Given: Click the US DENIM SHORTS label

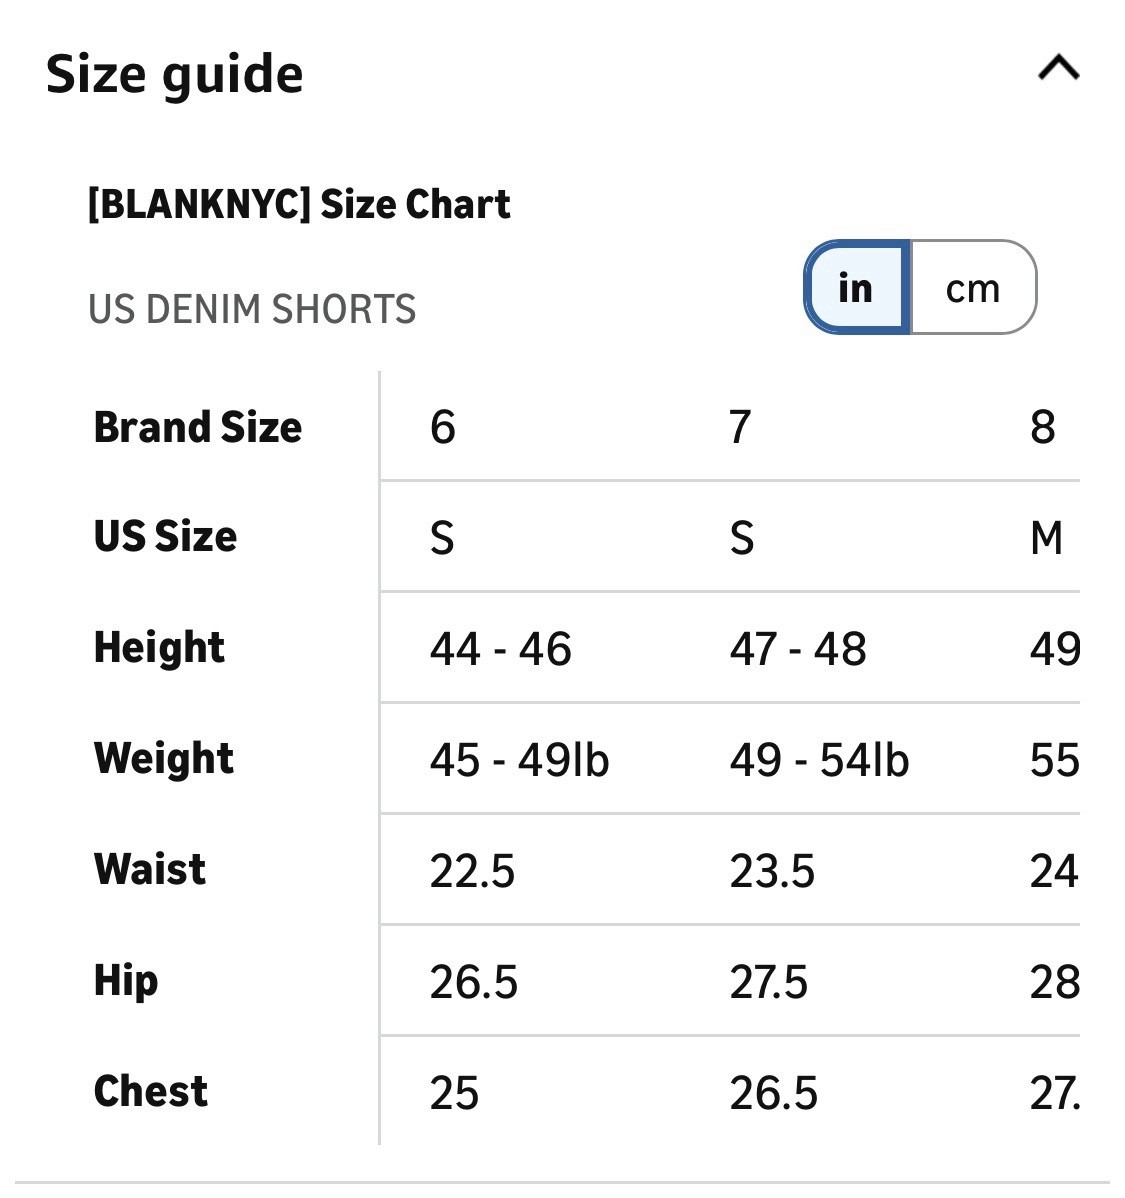Looking at the screenshot, I should (x=252, y=309).
